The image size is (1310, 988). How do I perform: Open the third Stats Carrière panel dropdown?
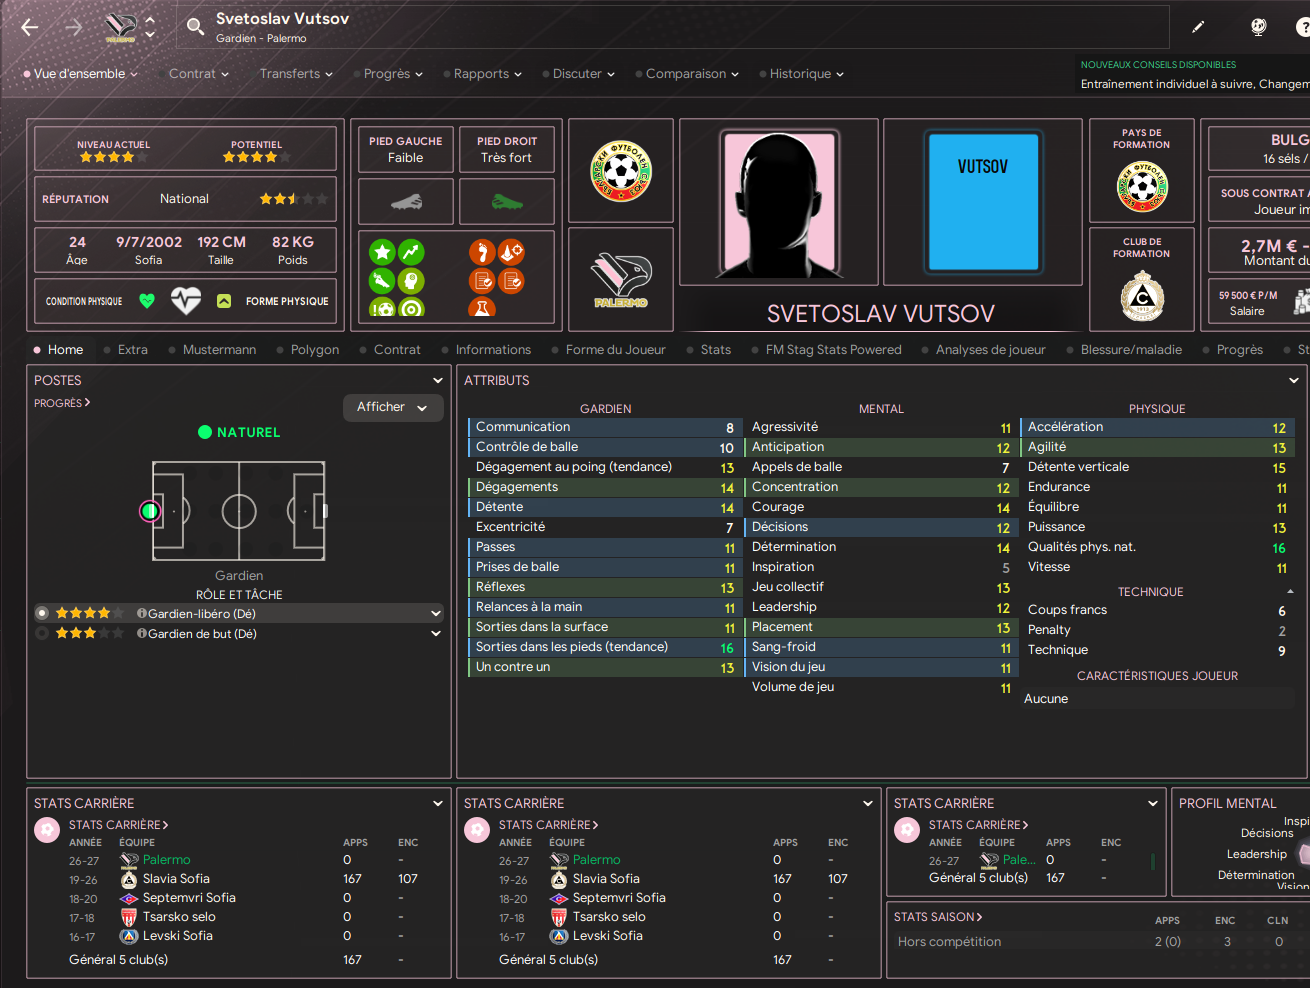point(1153,804)
